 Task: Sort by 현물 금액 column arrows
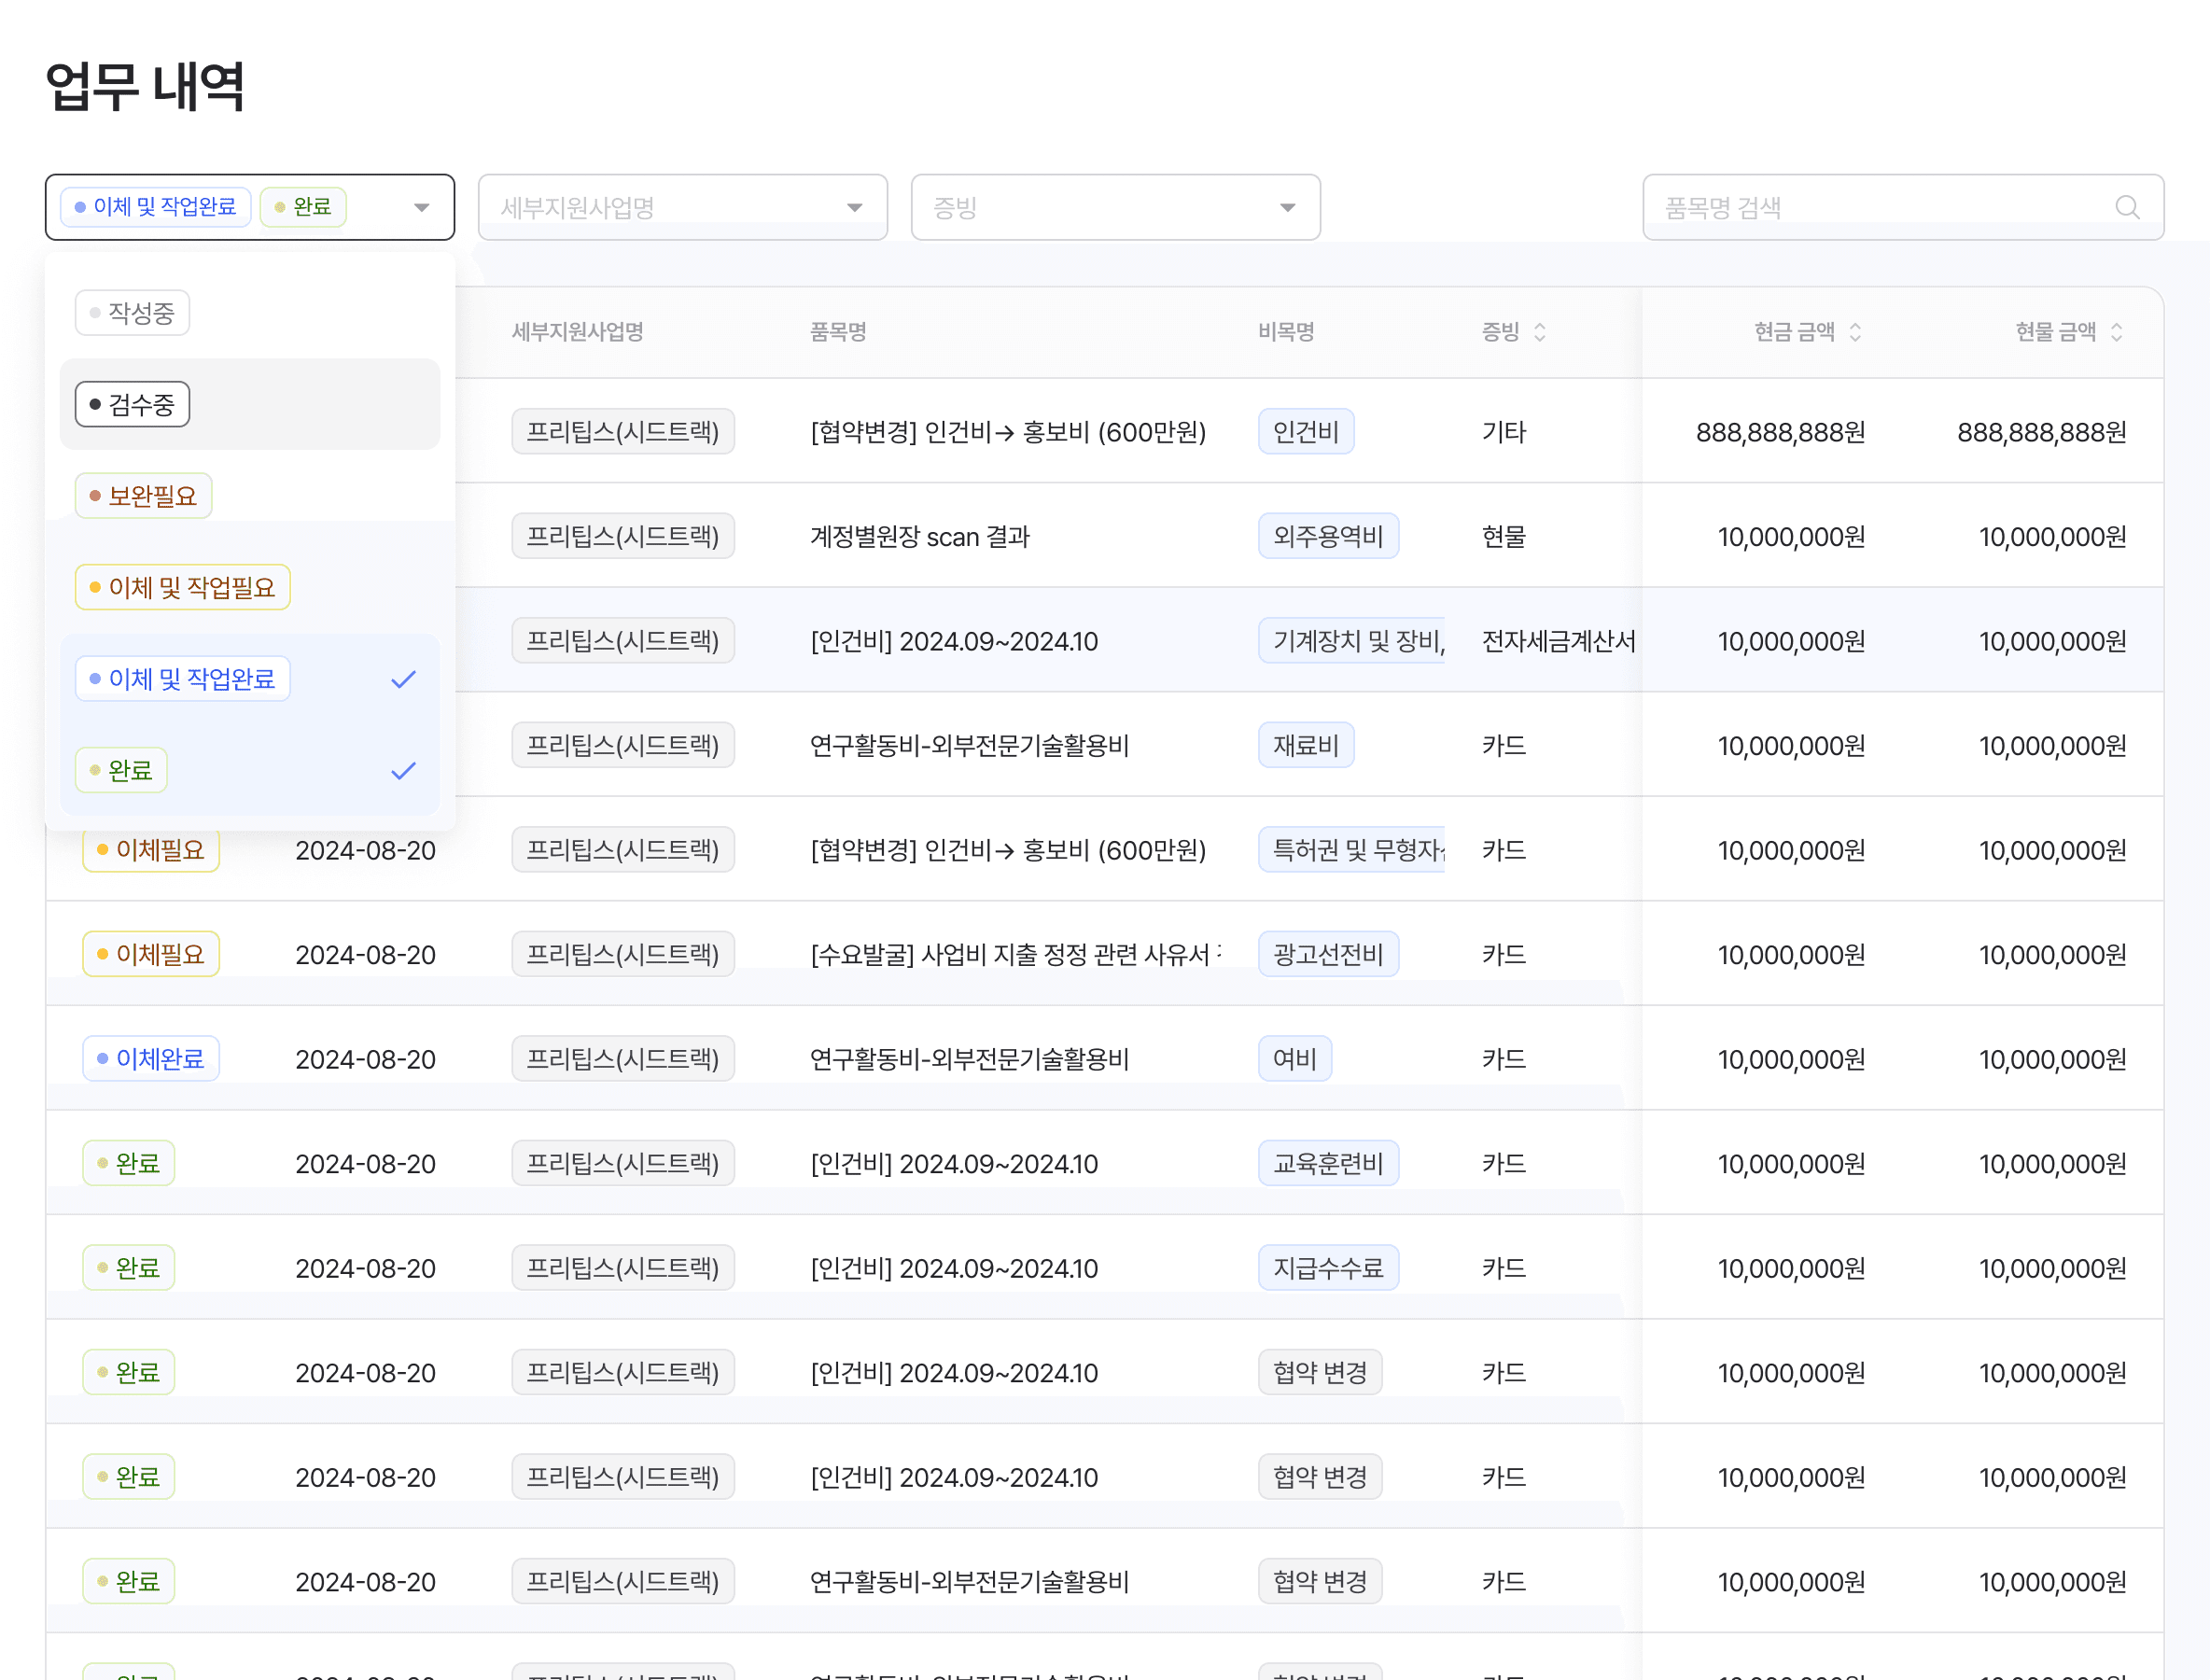pos(2116,332)
